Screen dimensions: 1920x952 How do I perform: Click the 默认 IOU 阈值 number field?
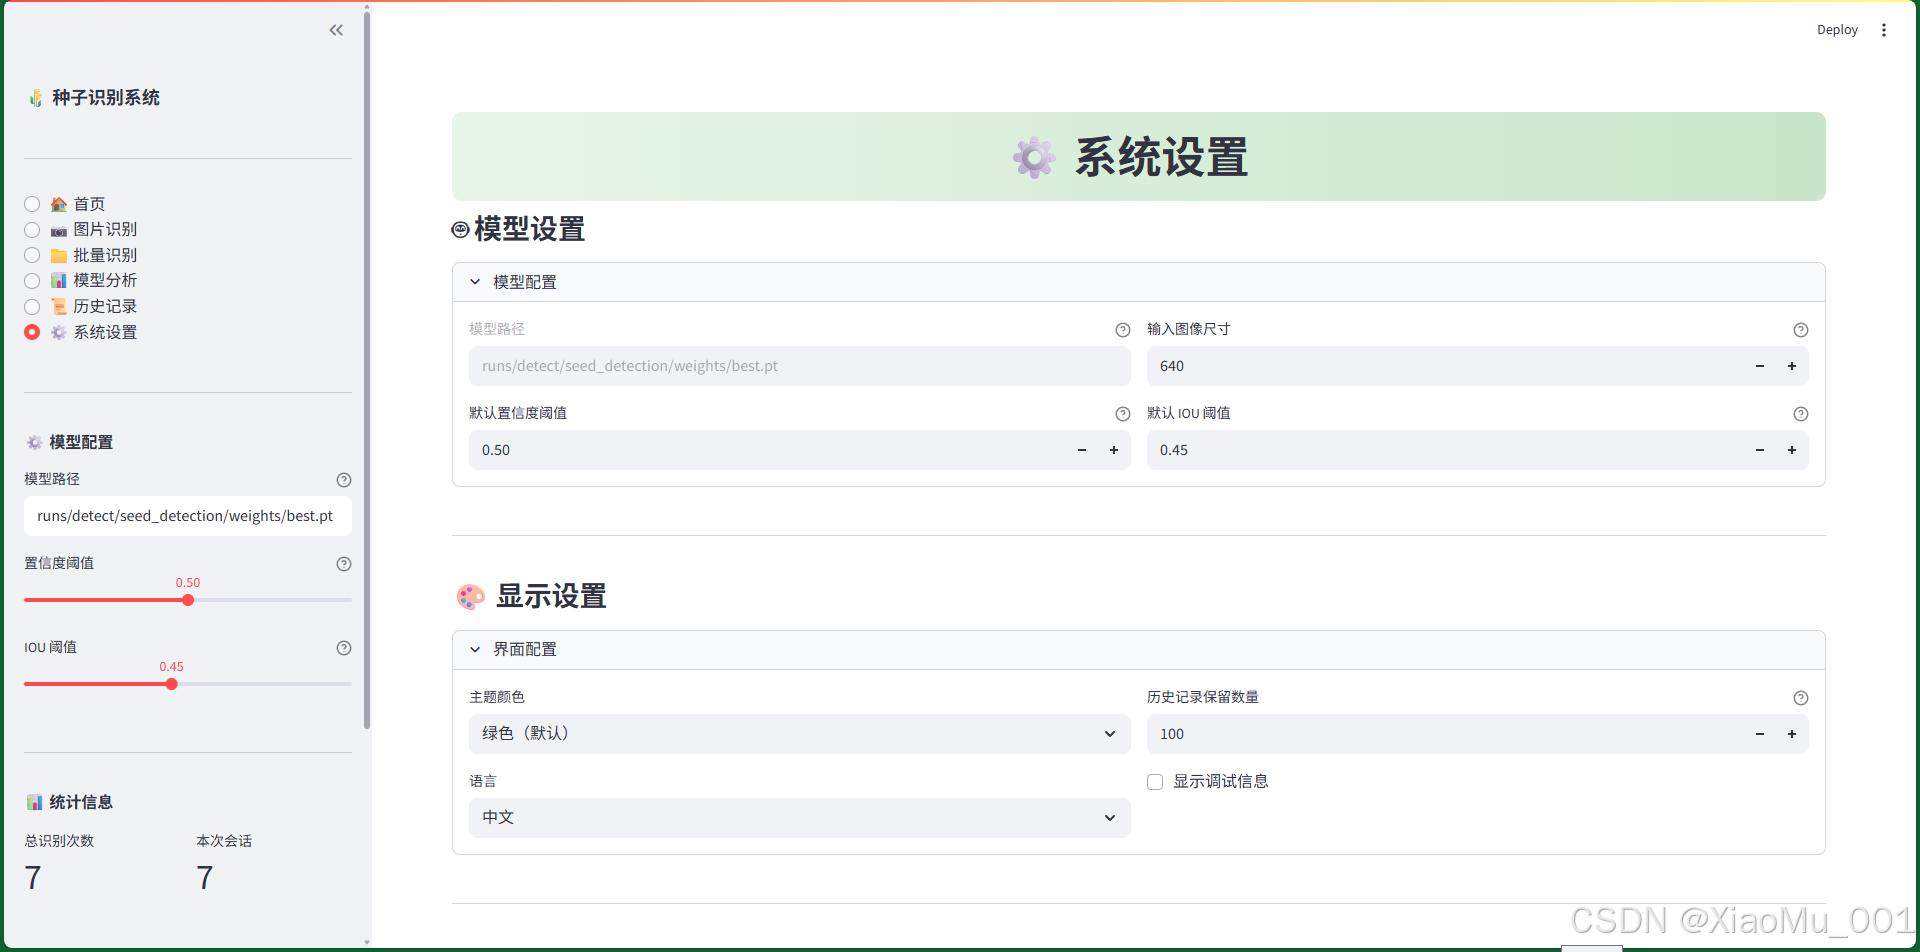pos(1445,450)
